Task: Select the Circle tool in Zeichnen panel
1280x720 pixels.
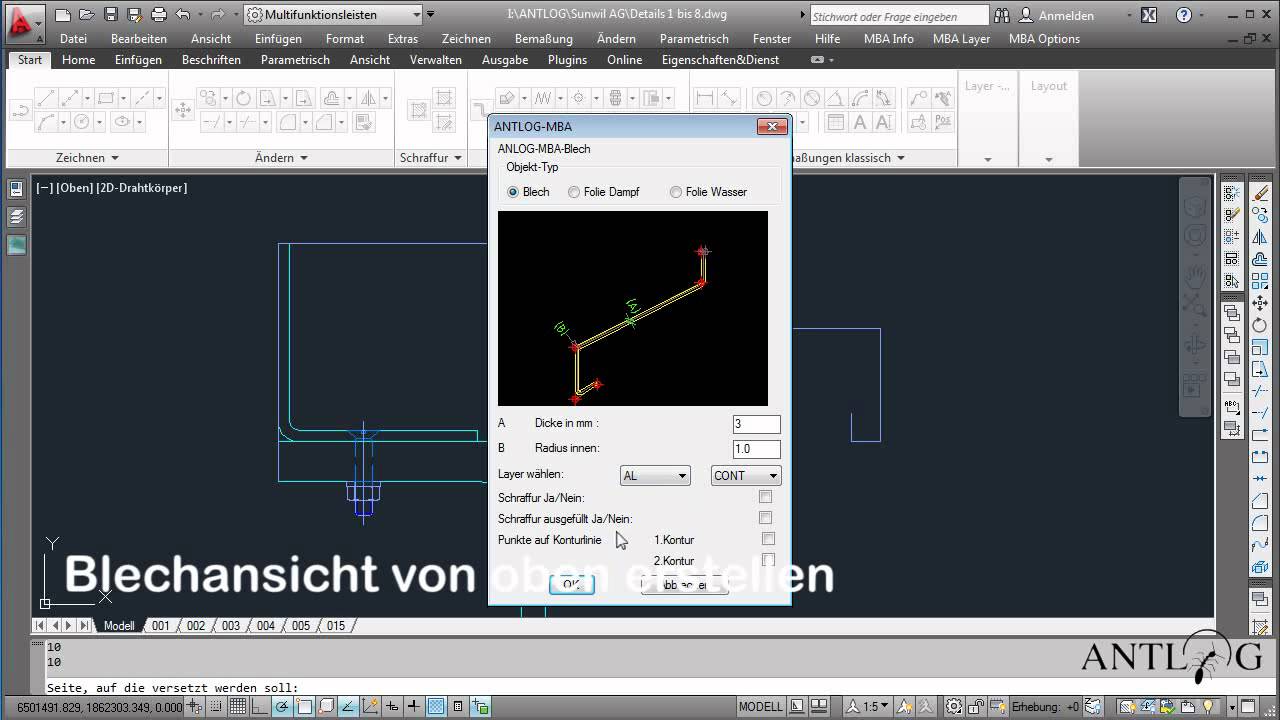Action: point(81,122)
